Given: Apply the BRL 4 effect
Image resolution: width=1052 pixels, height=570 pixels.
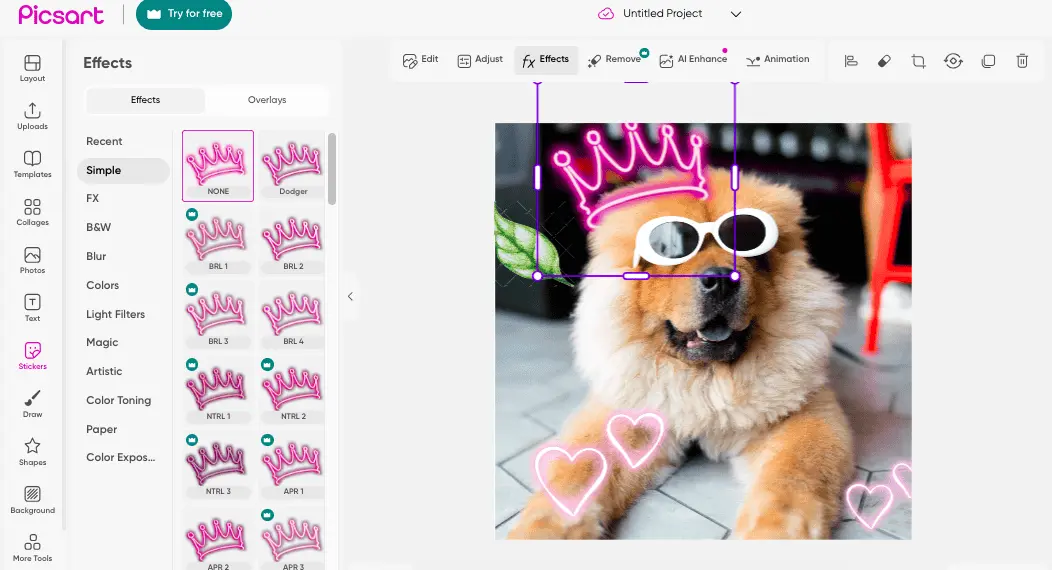Looking at the screenshot, I should (x=293, y=316).
